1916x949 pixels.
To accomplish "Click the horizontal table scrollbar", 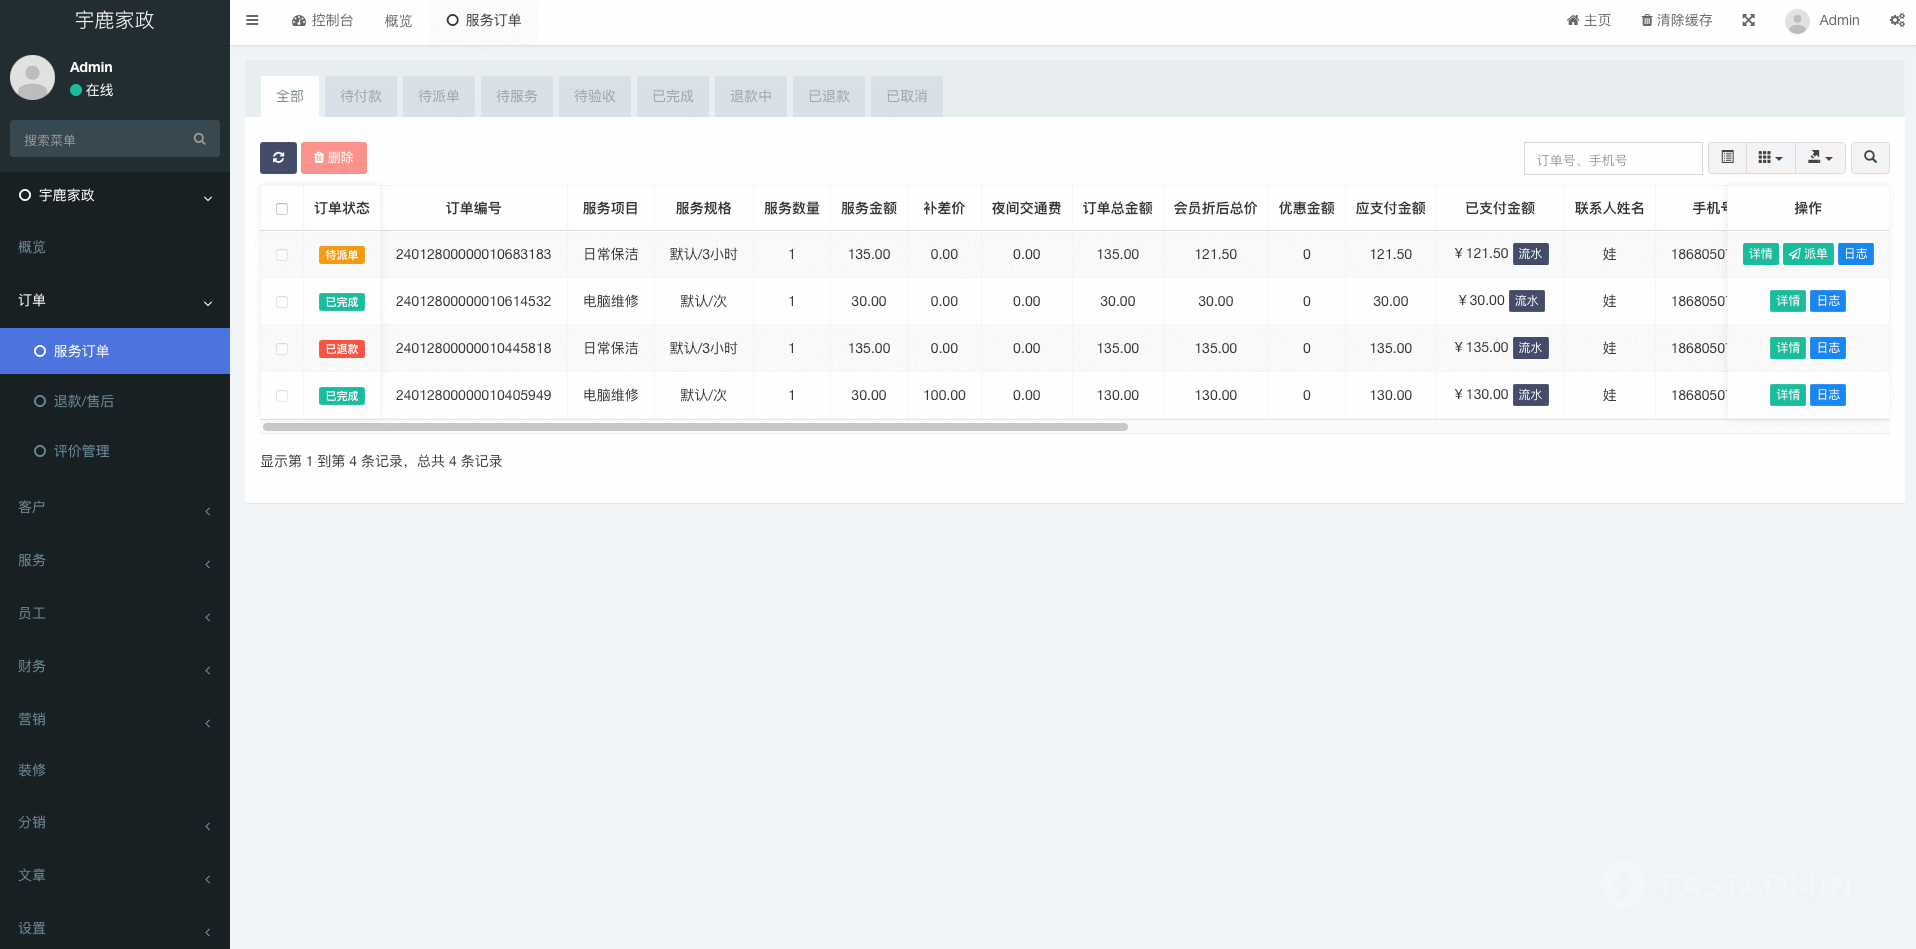I will (x=695, y=427).
